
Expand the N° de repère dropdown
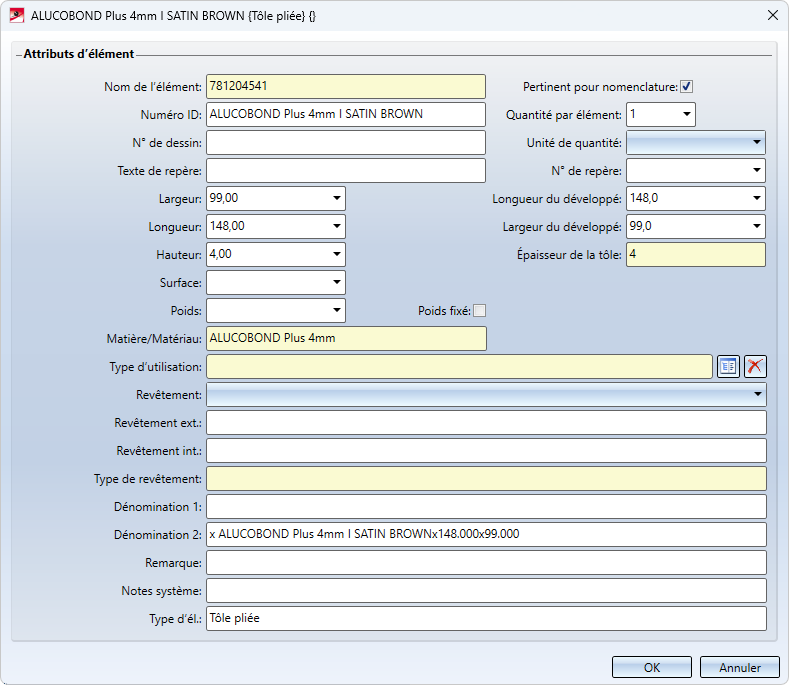point(755,171)
